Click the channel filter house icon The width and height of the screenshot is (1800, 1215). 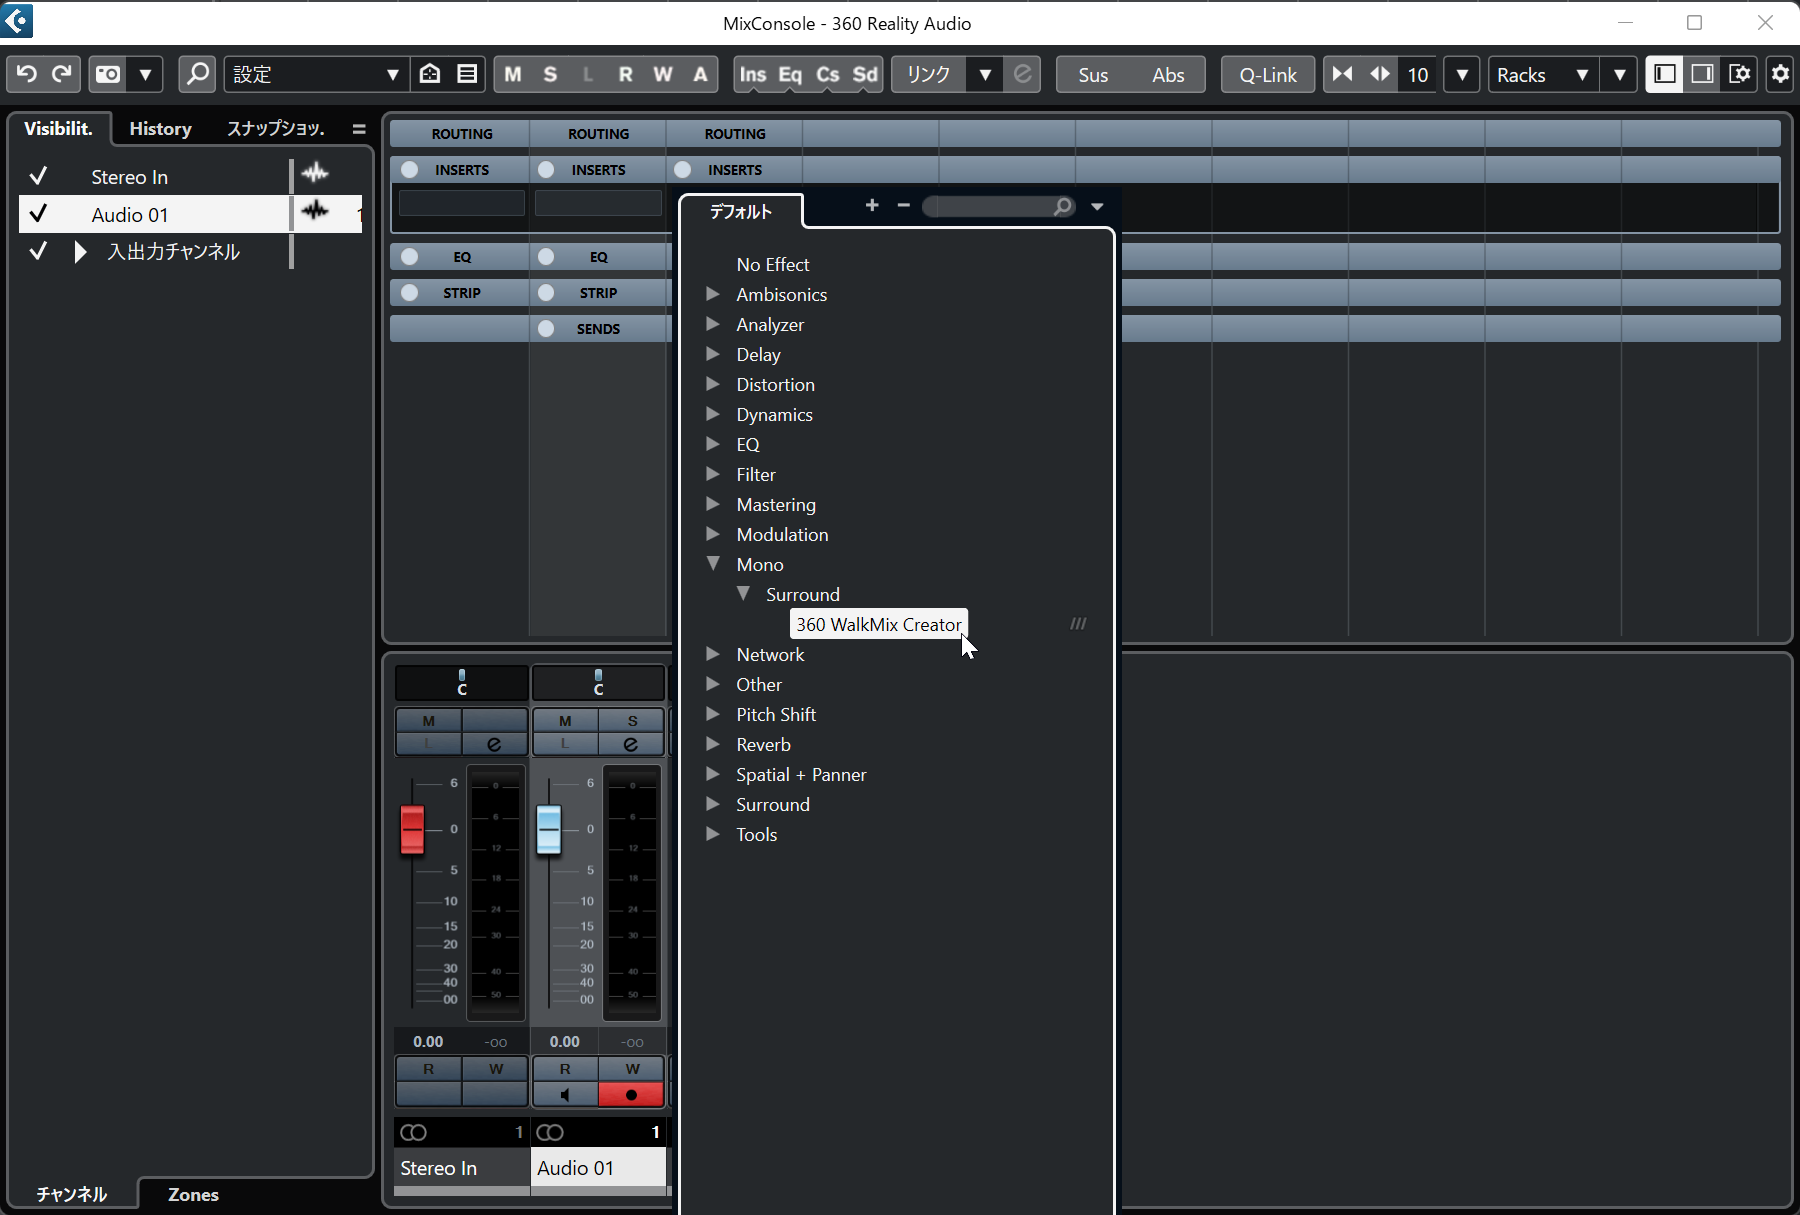[x=430, y=74]
